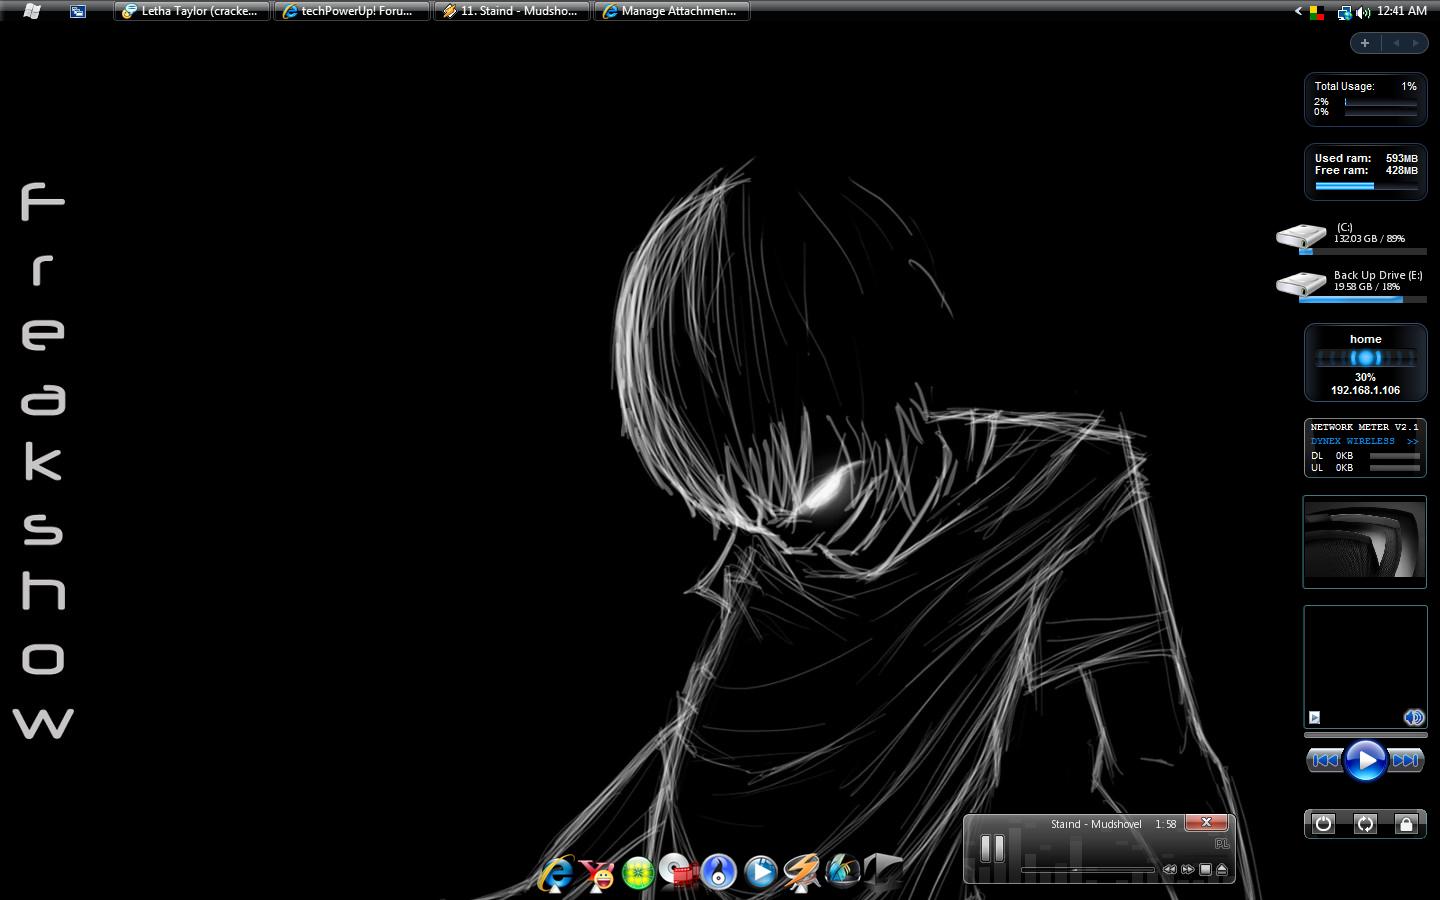Click the Show Desktop quick launch icon
1440x900 pixels.
tap(78, 11)
